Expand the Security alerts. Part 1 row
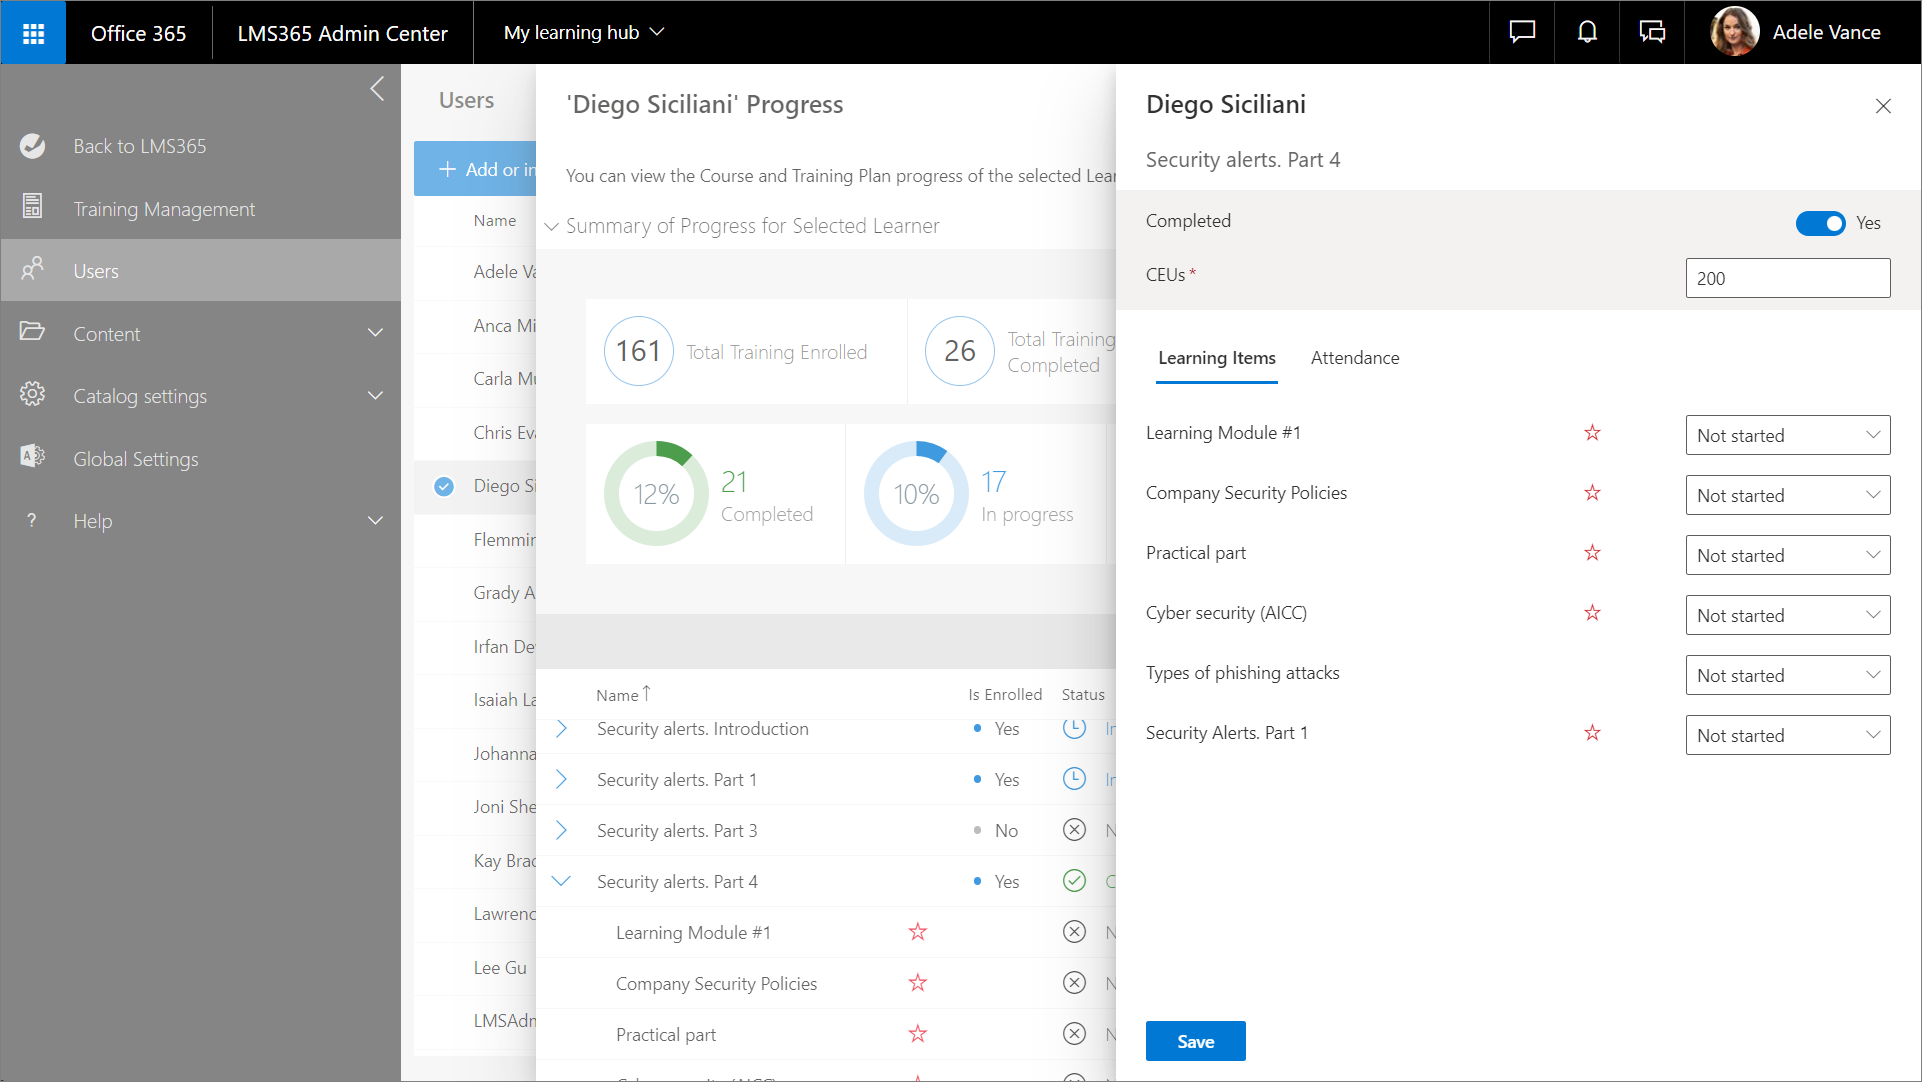This screenshot has height=1082, width=1922. click(562, 779)
